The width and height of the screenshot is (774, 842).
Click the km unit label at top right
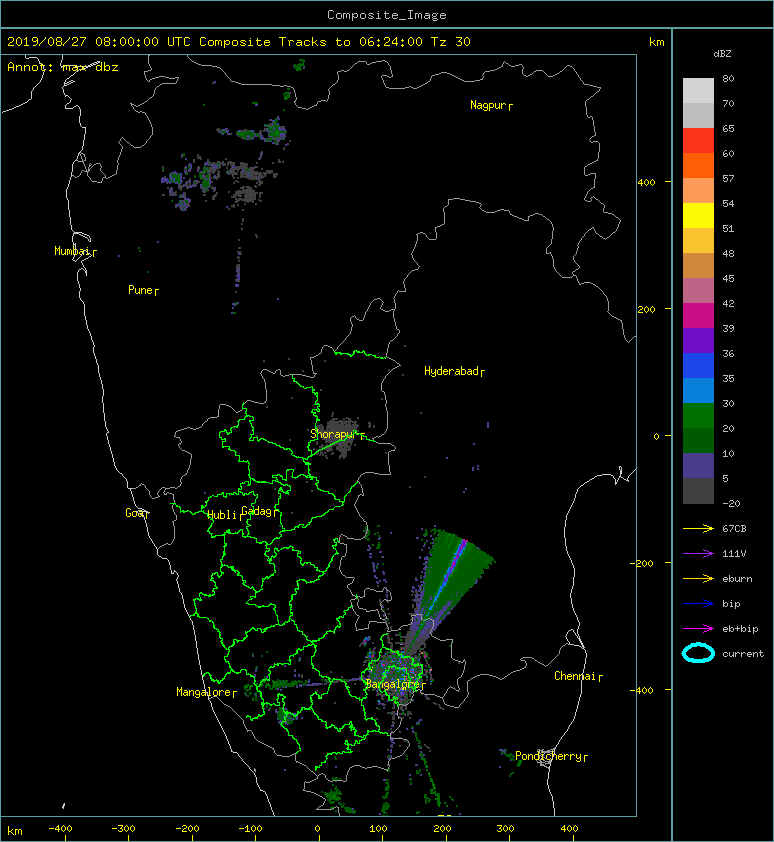pyautogui.click(x=656, y=42)
